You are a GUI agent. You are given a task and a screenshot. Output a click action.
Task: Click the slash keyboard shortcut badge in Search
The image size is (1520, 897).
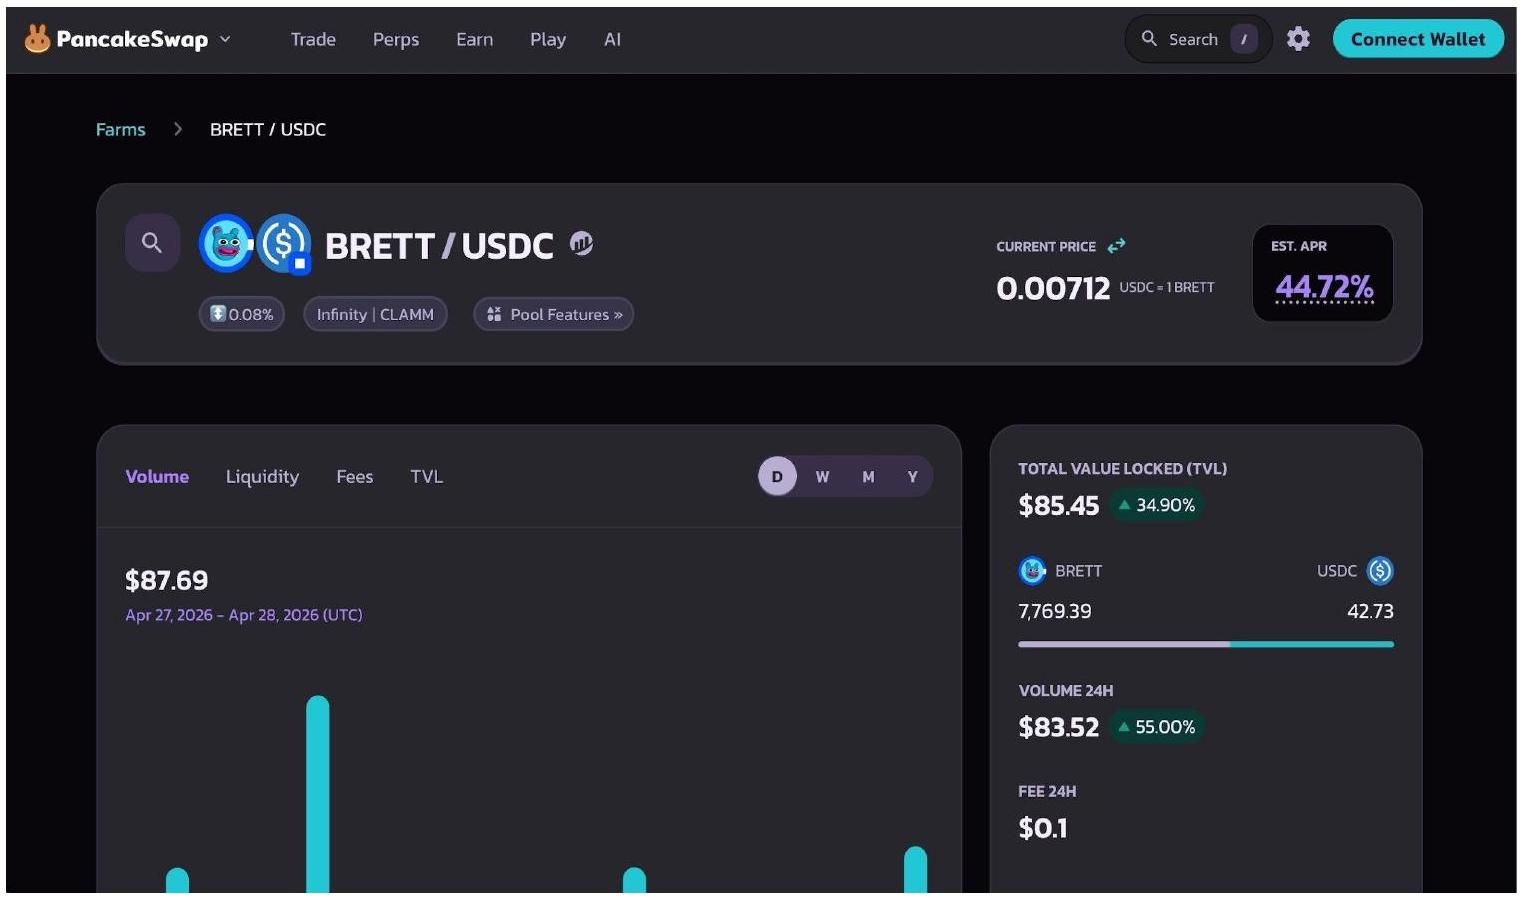tap(1244, 39)
